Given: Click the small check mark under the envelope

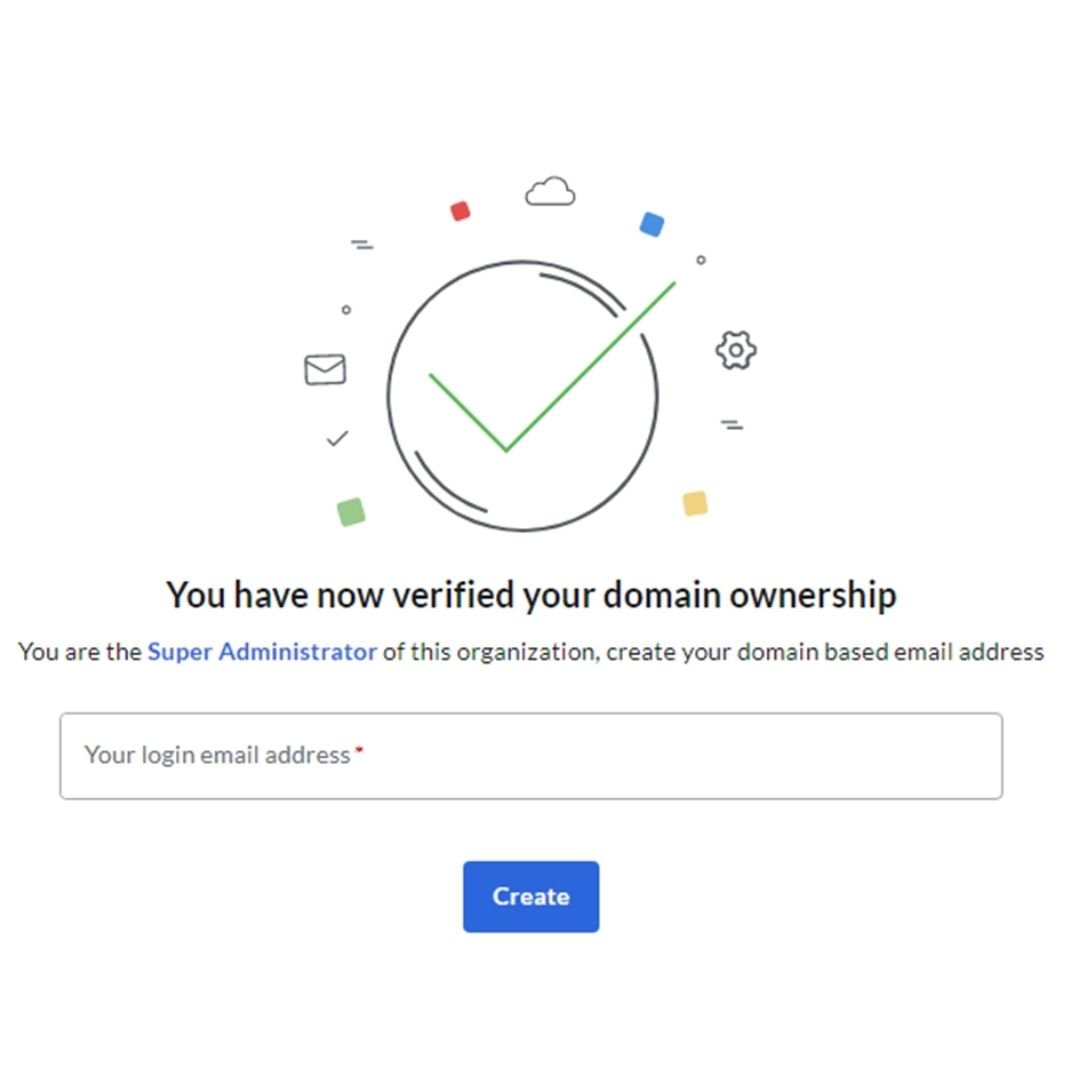Looking at the screenshot, I should click(x=337, y=437).
